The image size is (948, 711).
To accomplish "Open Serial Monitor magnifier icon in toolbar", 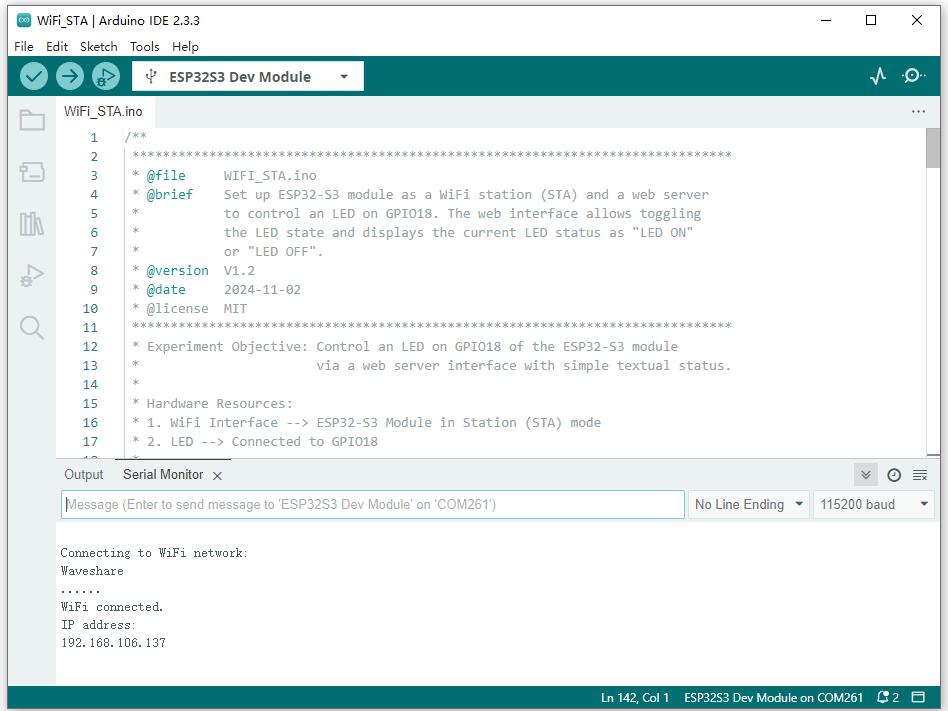I will pyautogui.click(x=913, y=77).
